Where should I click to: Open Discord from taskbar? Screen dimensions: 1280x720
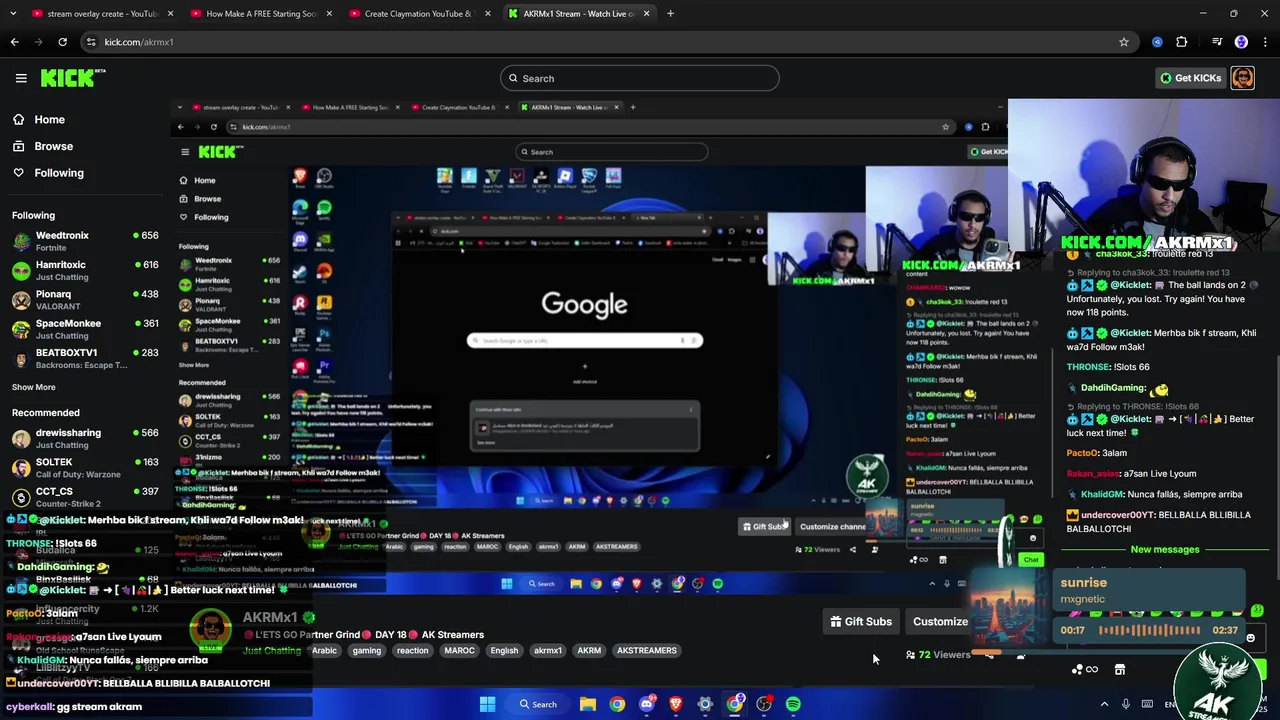coord(646,704)
